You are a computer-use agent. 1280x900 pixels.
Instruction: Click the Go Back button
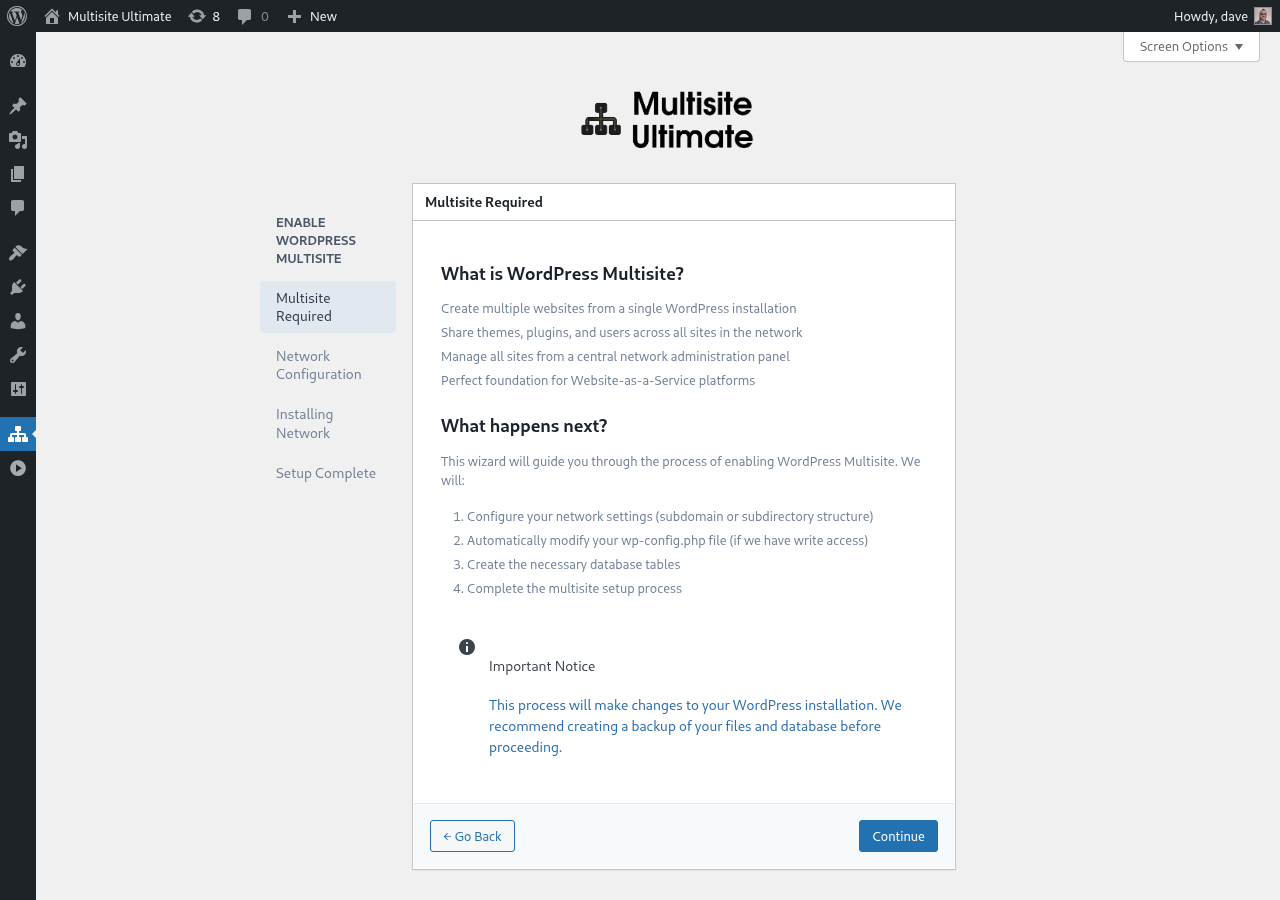[x=472, y=836]
